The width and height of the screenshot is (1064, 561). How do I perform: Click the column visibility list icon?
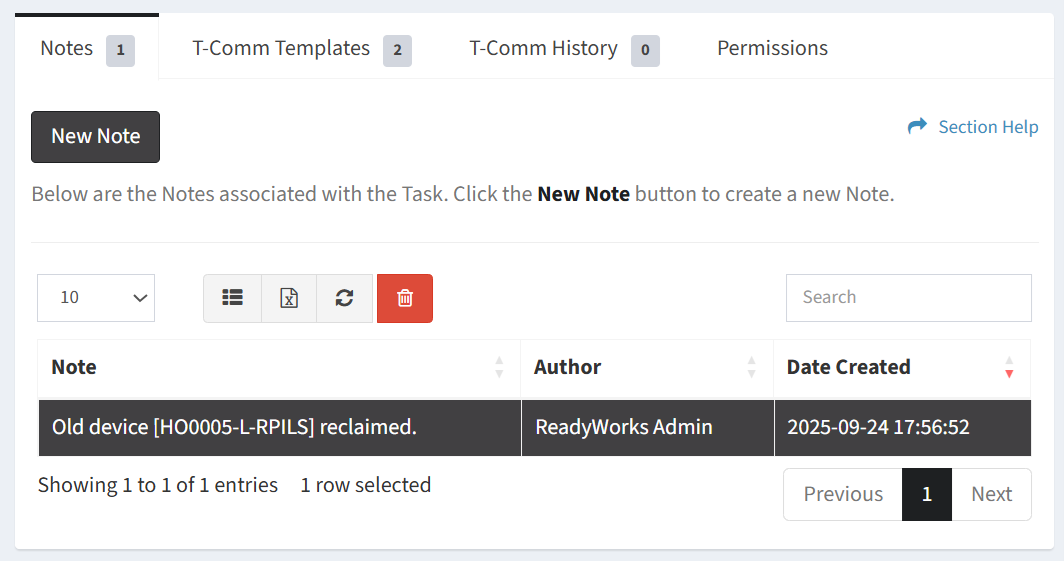(x=232, y=298)
